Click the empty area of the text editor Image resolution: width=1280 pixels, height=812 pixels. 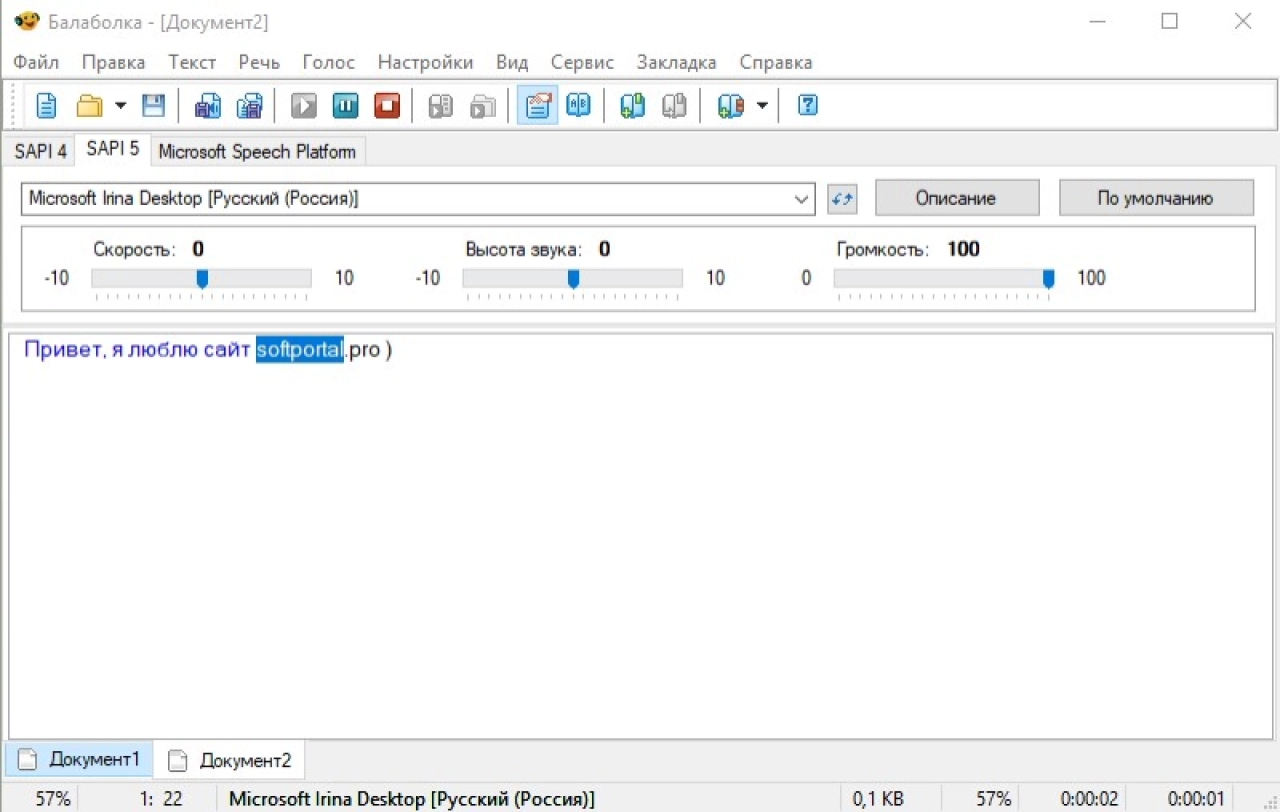point(640,550)
